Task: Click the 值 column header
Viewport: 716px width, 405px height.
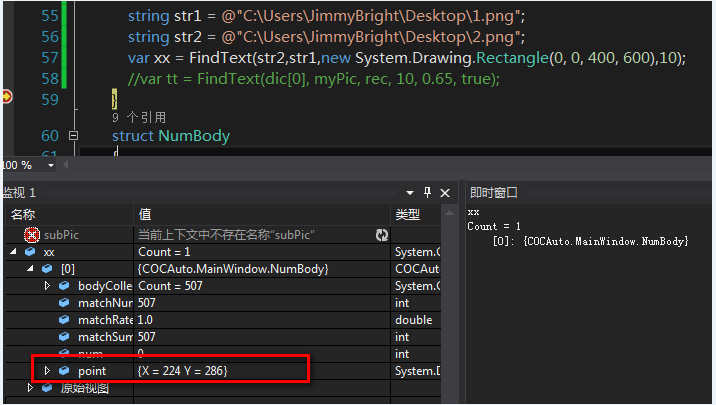Action: click(x=145, y=215)
